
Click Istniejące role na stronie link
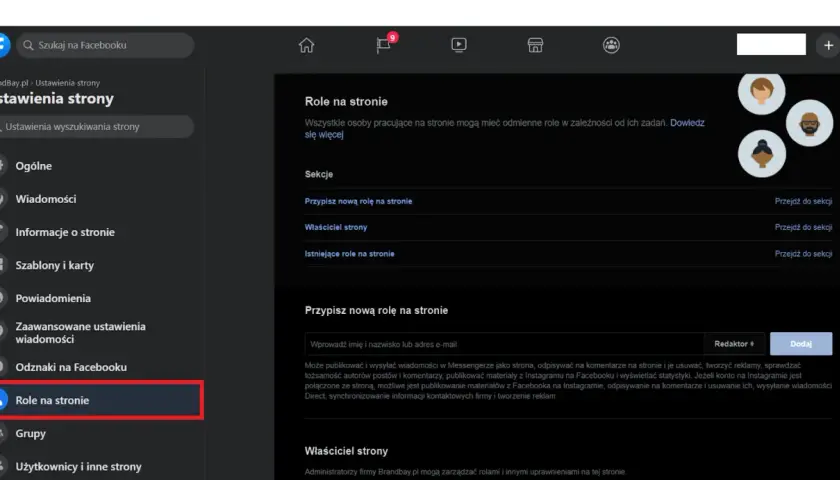tap(349, 254)
